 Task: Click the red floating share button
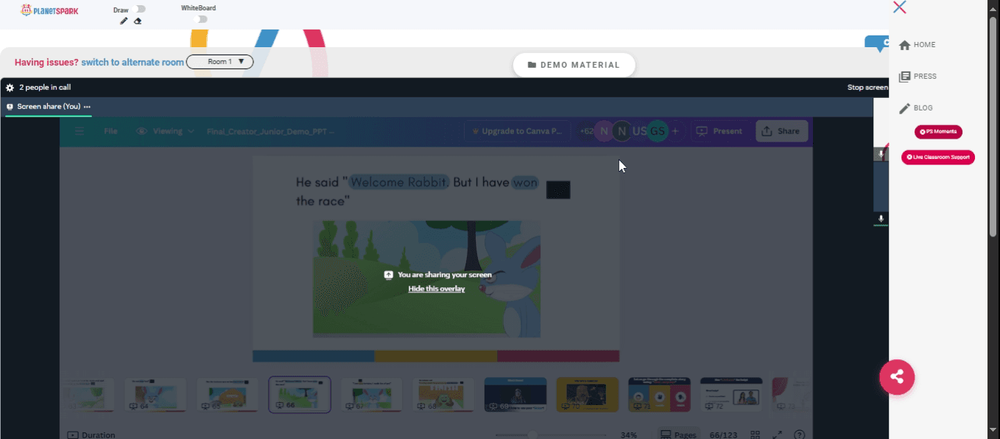[897, 377]
